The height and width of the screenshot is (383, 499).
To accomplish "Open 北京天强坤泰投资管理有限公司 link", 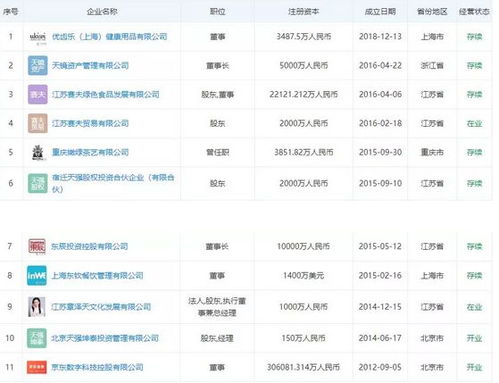I will point(105,338).
